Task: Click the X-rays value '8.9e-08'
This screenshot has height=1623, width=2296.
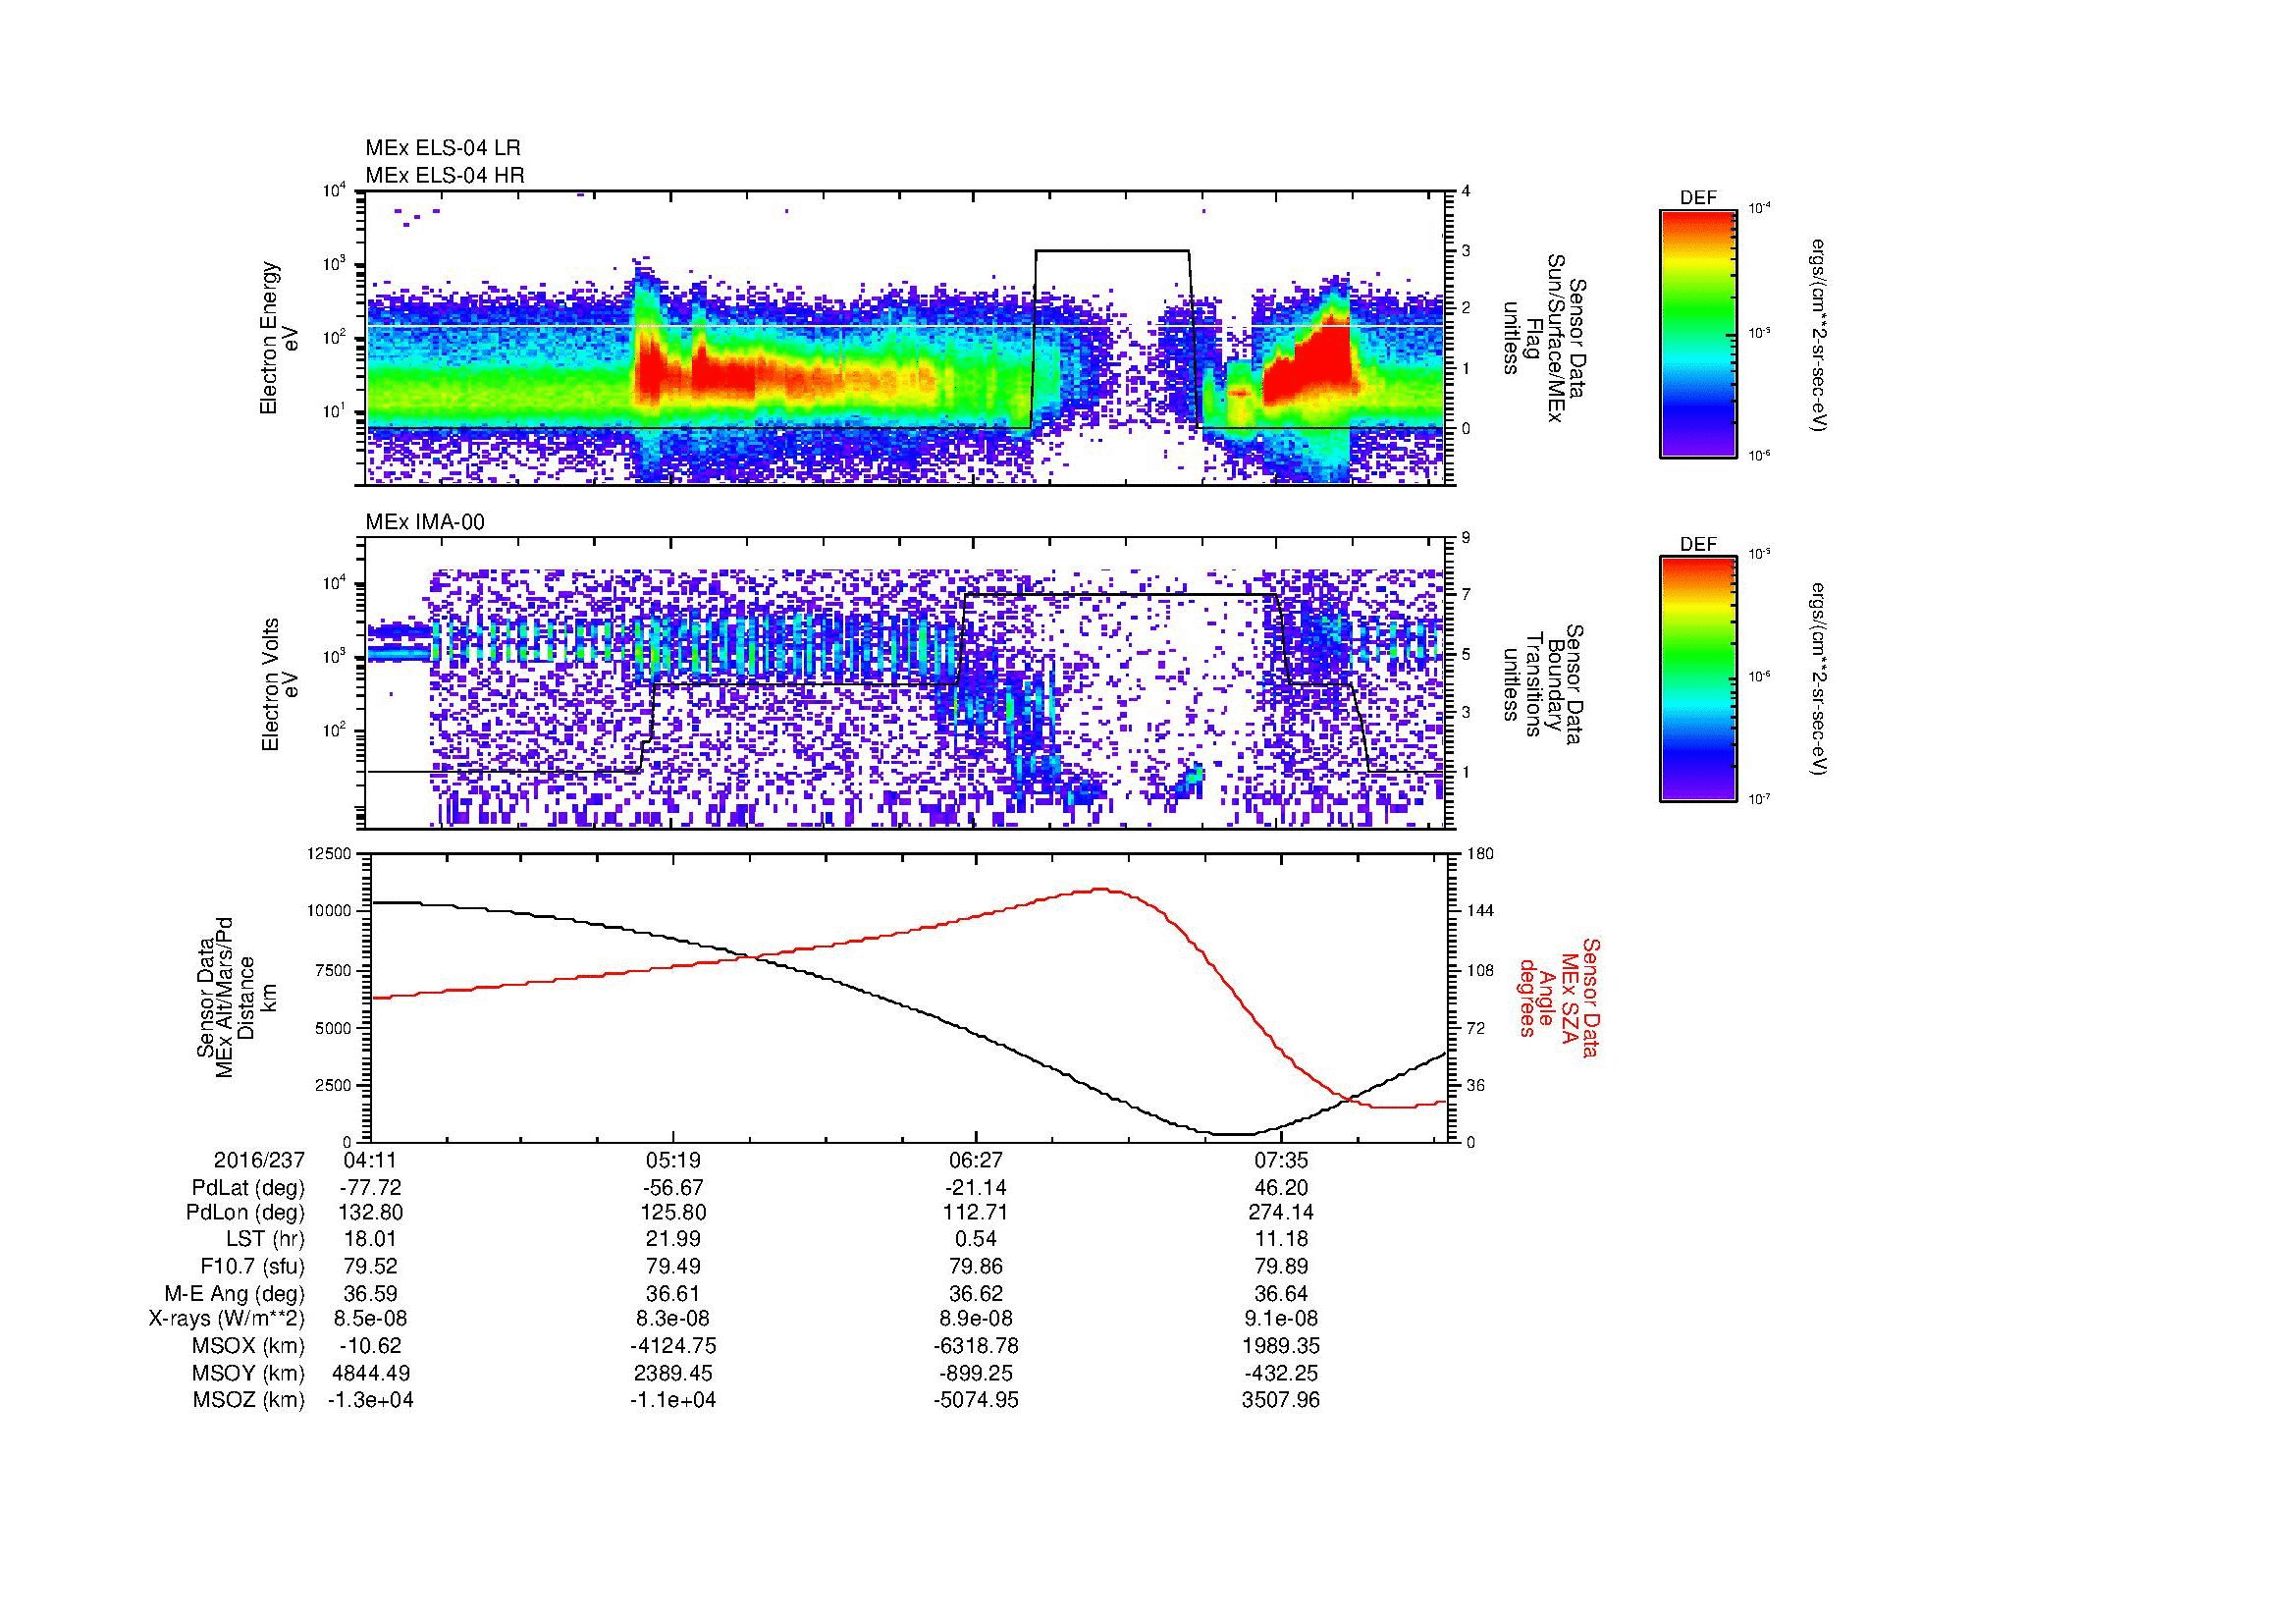Action: coord(975,1319)
